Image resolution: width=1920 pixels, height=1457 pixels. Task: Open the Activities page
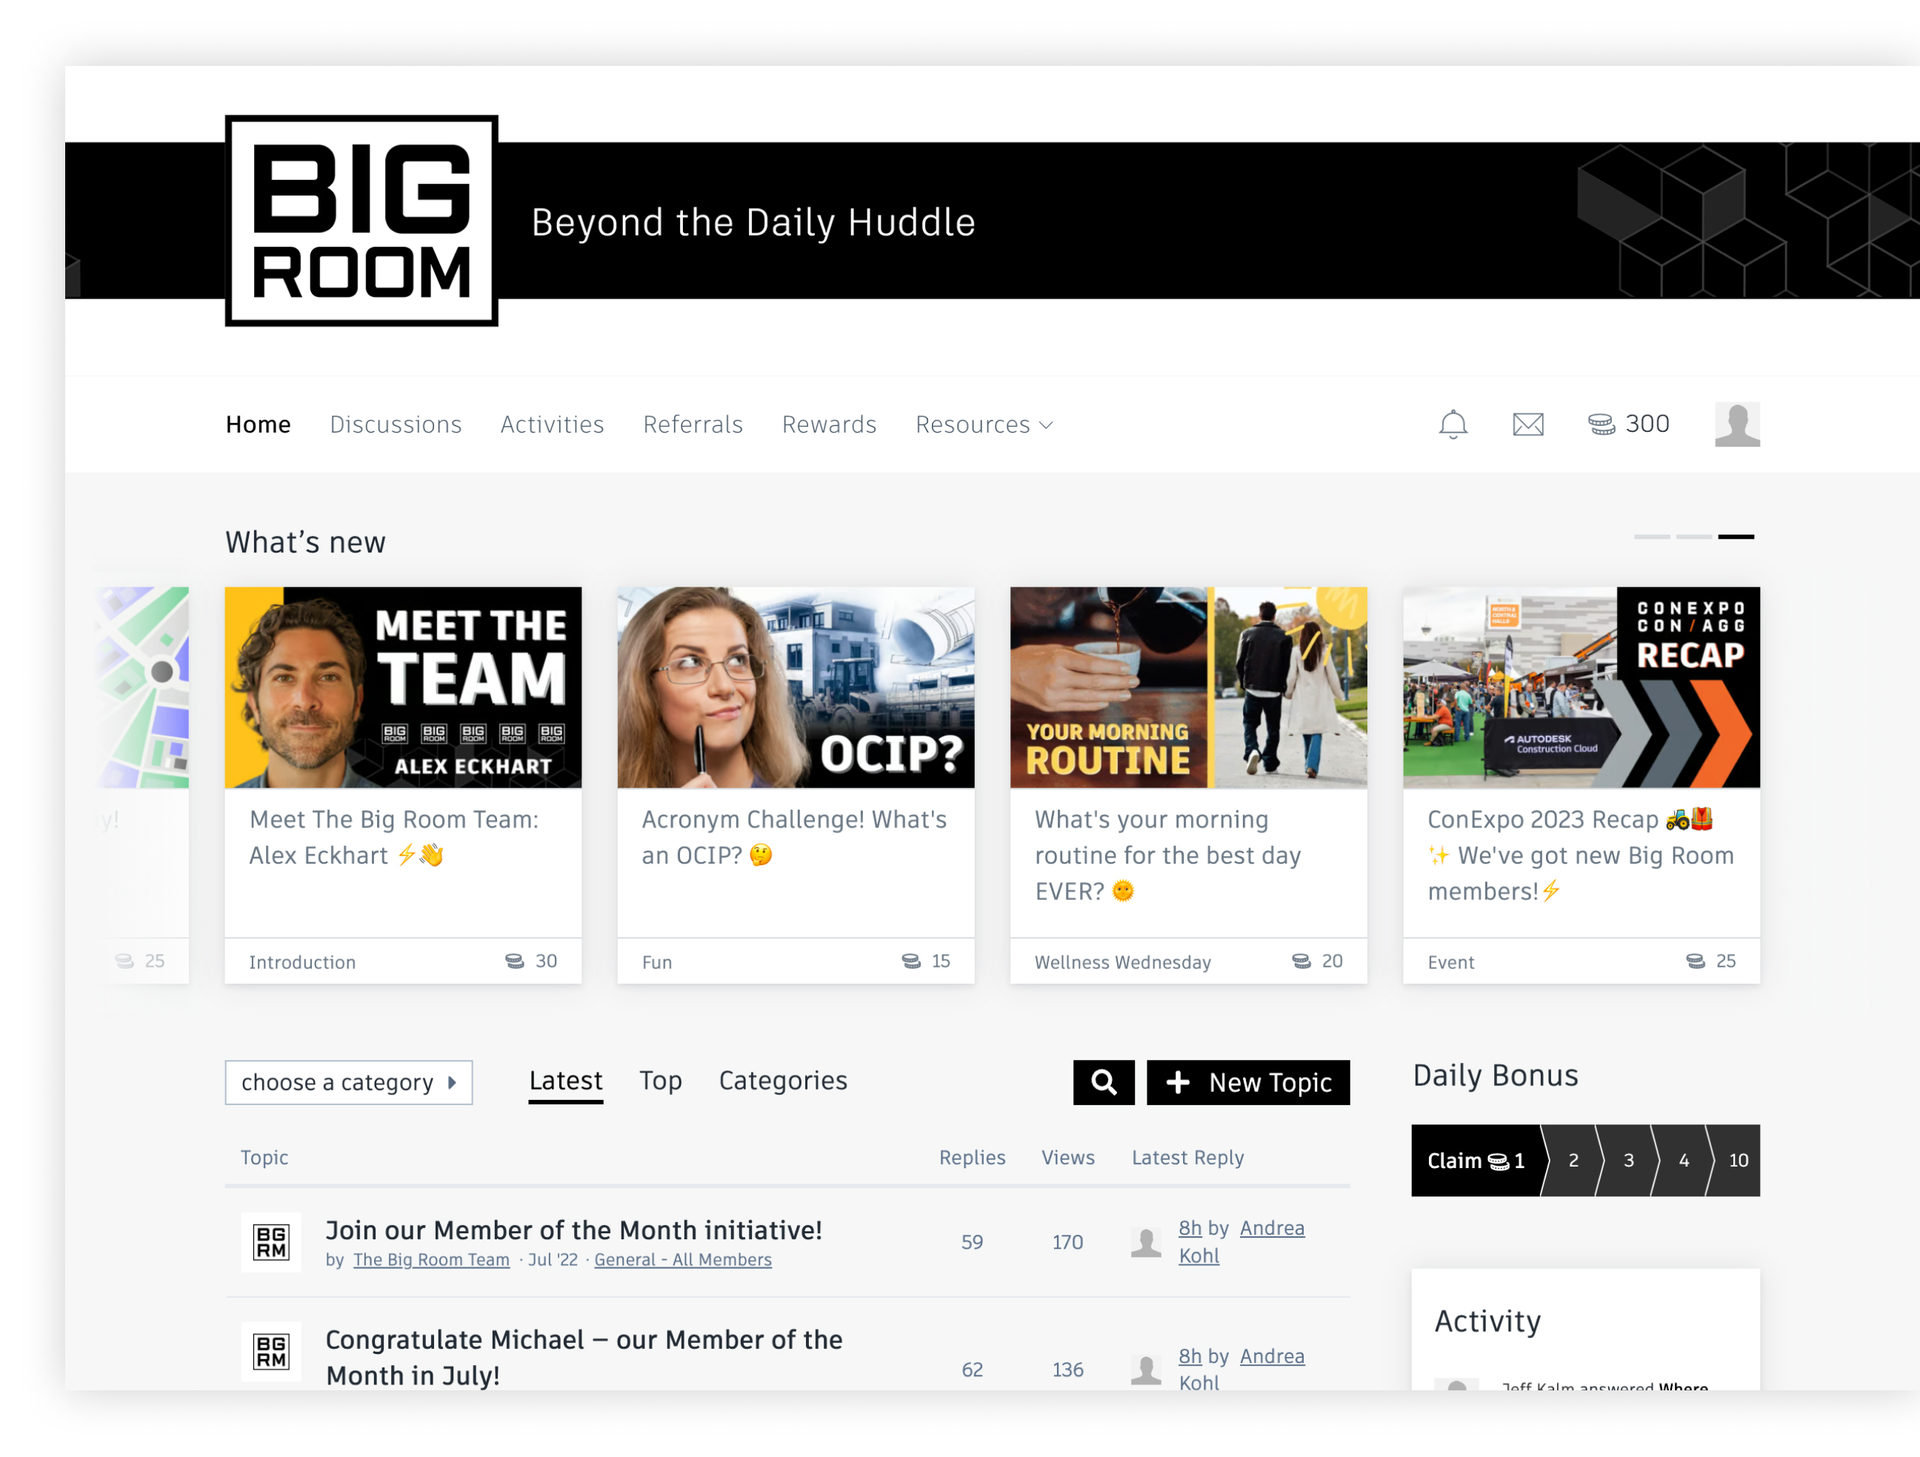click(552, 425)
